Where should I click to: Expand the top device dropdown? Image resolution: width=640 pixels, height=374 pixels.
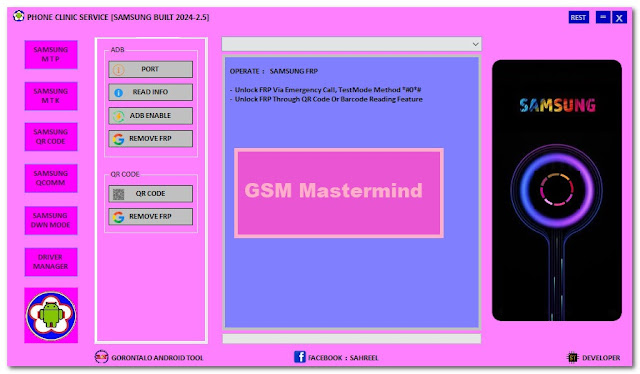tap(476, 44)
